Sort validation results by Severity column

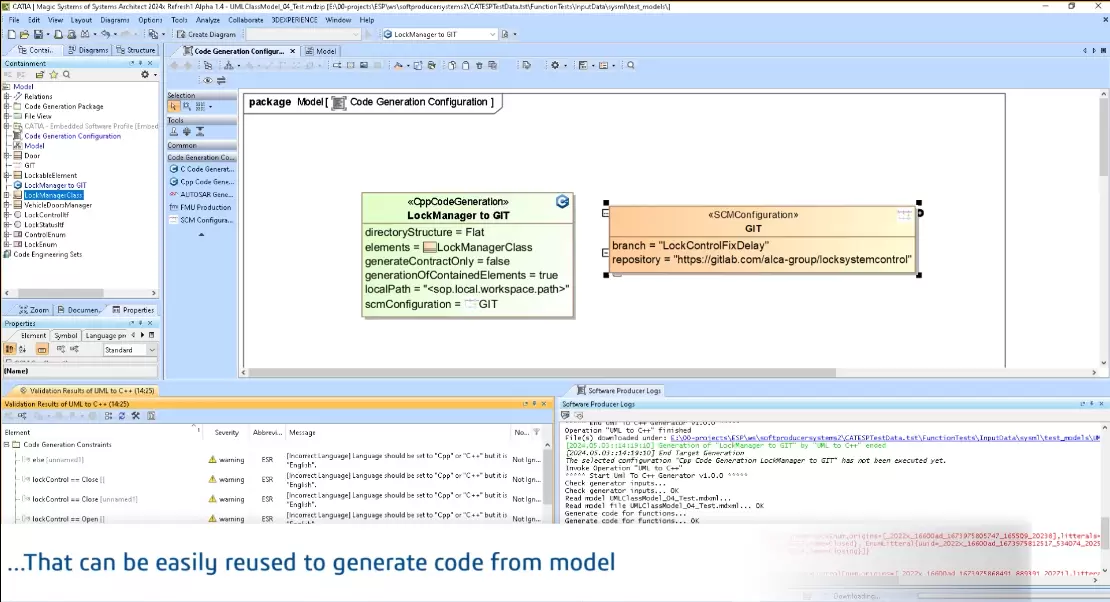227,432
